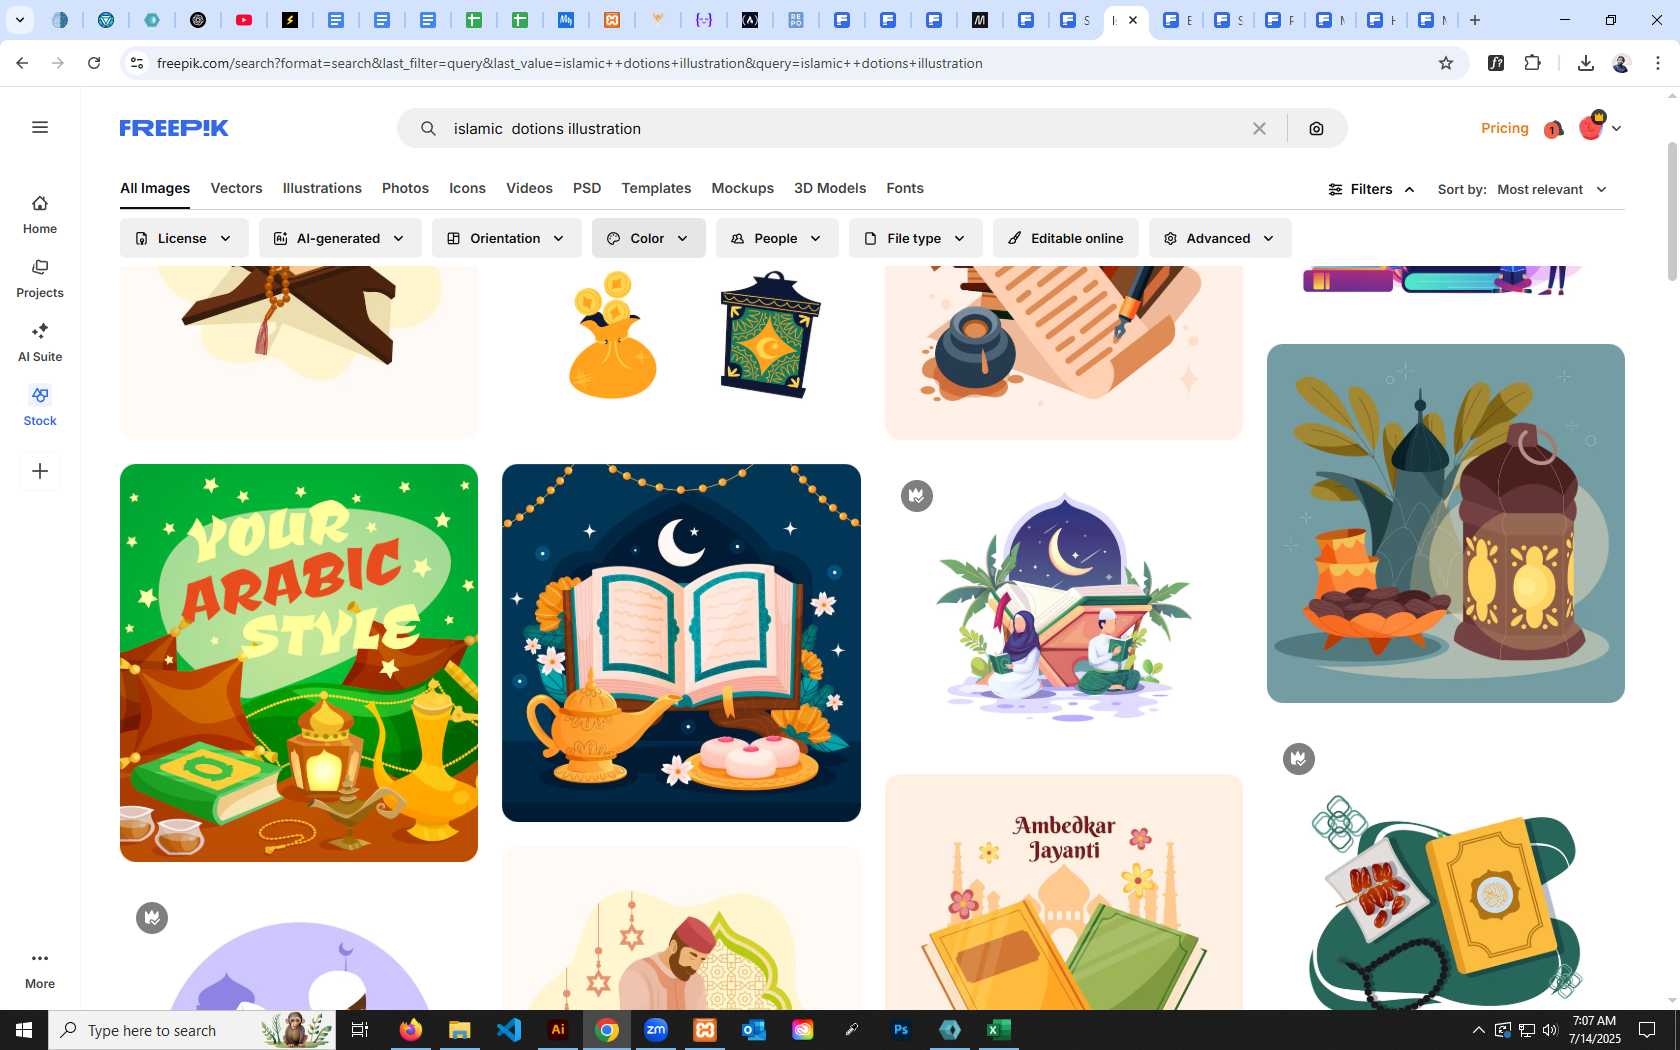This screenshot has width=1680, height=1050.
Task: Open Visual Studio Code from taskbar
Action: [509, 1030]
